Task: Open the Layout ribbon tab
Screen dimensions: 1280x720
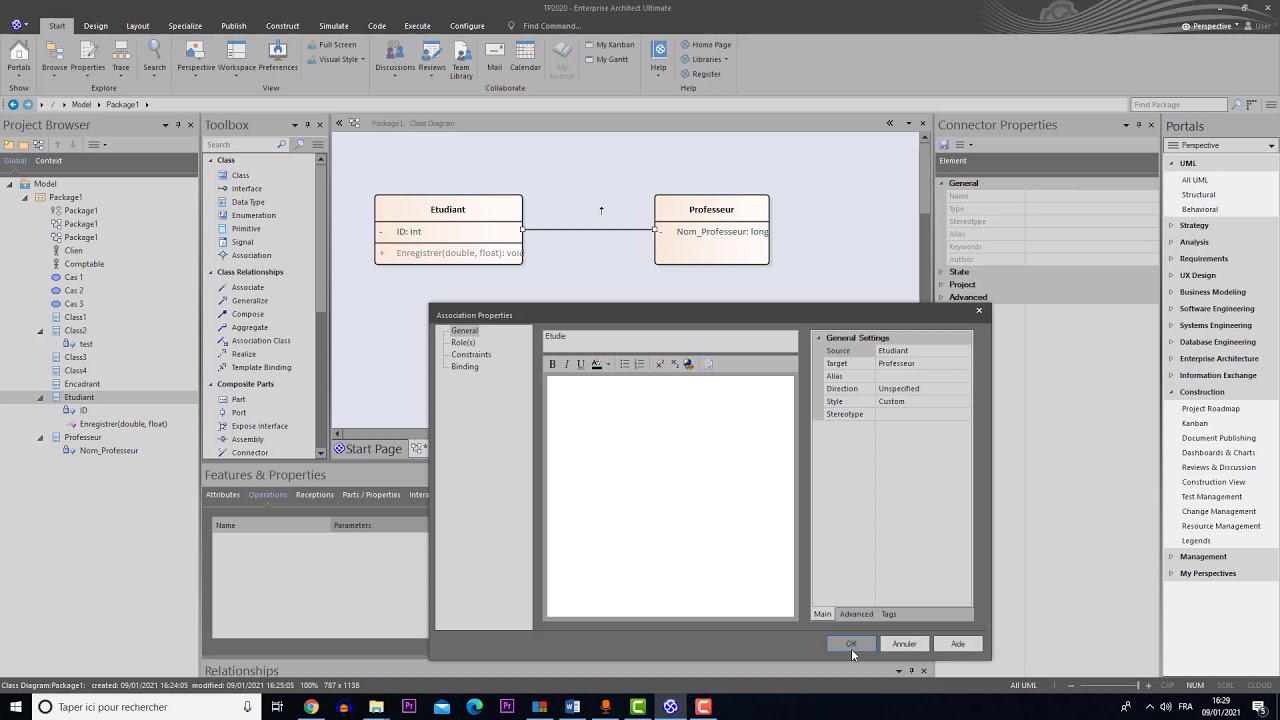Action: click(x=138, y=26)
